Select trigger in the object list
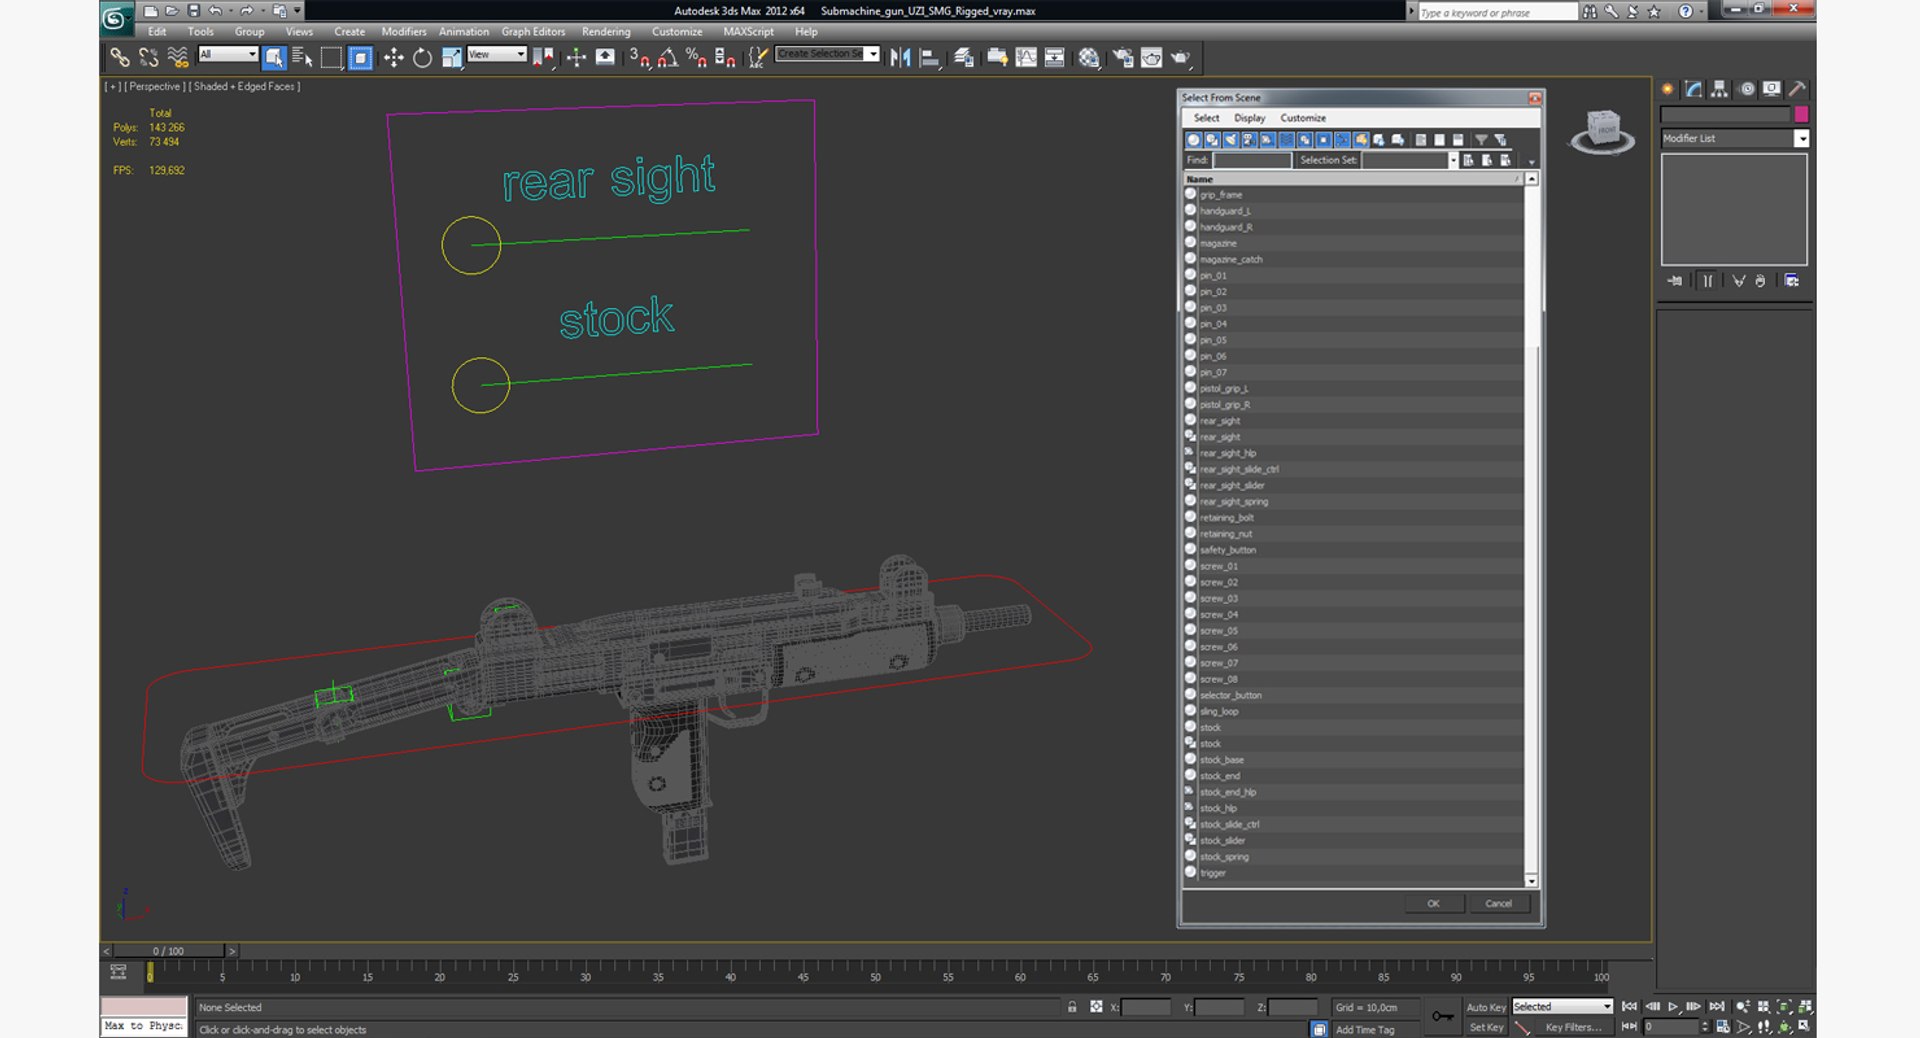1920x1038 pixels. [x=1212, y=873]
